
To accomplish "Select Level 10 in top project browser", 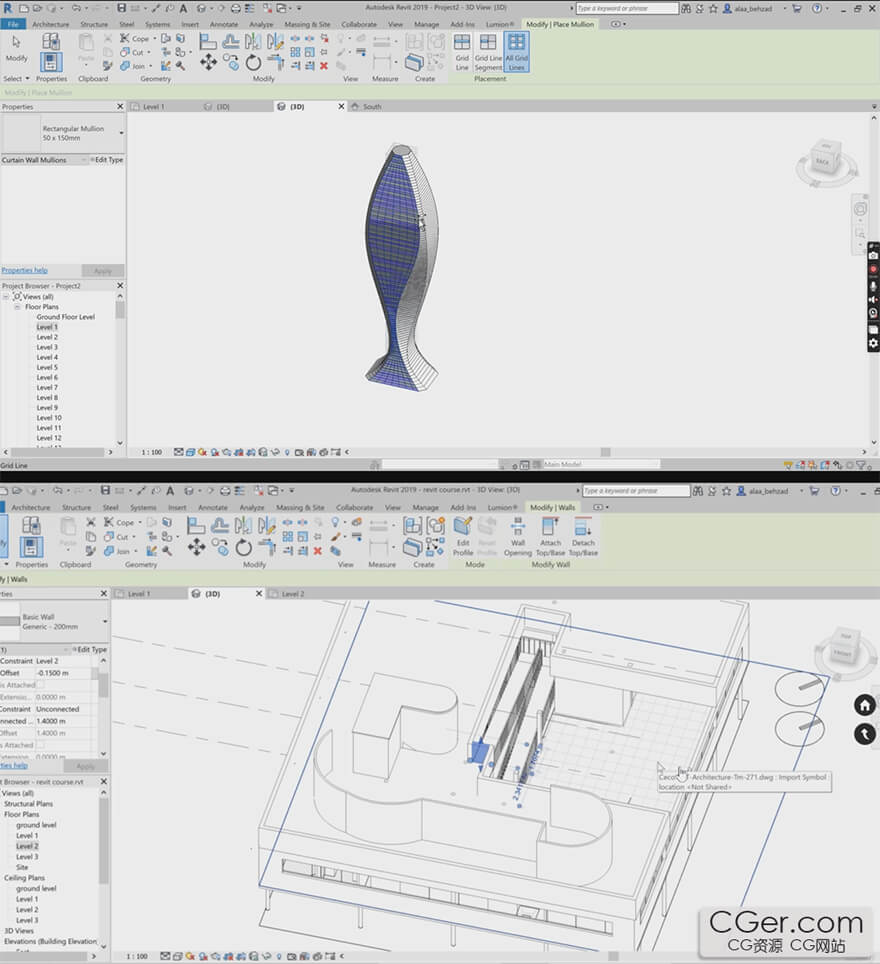I will coord(49,417).
